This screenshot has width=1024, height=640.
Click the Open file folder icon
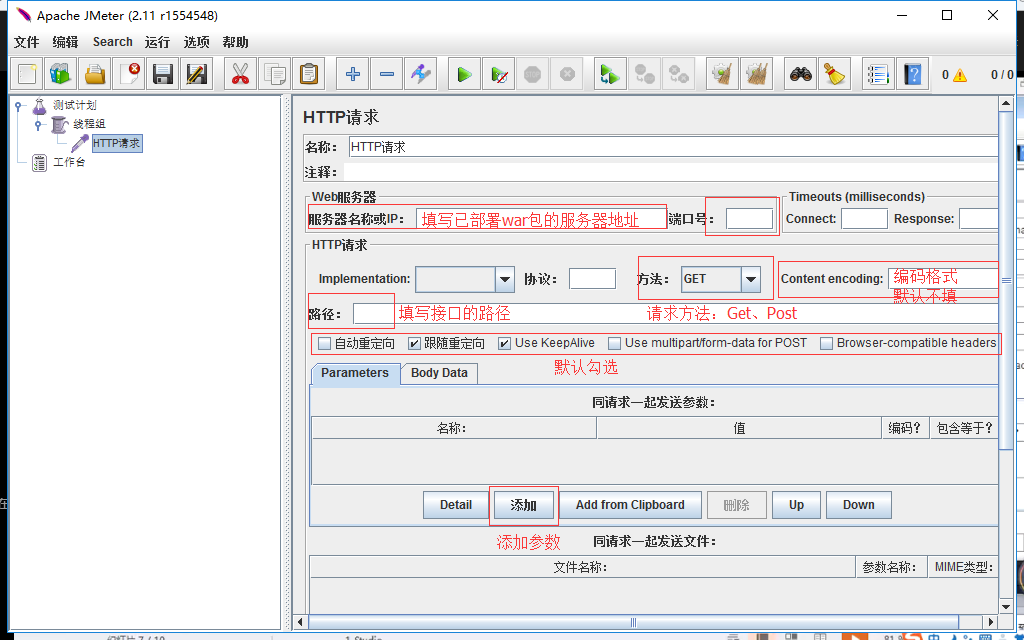[95, 74]
